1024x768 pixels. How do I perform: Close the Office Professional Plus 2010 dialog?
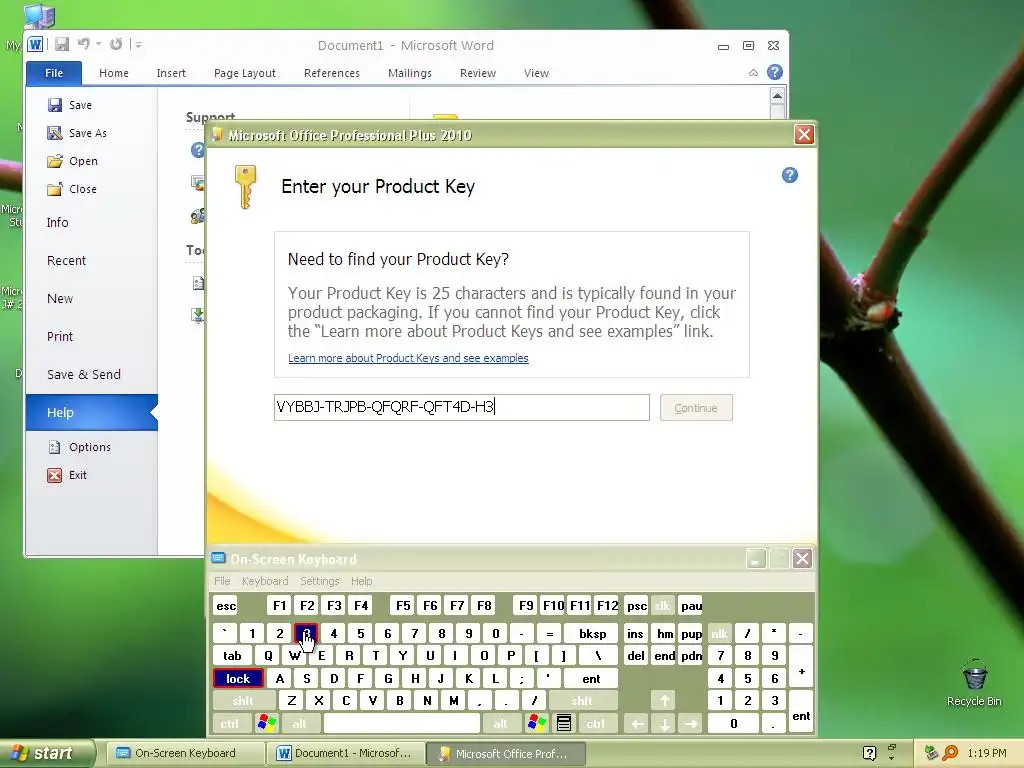[x=804, y=135]
